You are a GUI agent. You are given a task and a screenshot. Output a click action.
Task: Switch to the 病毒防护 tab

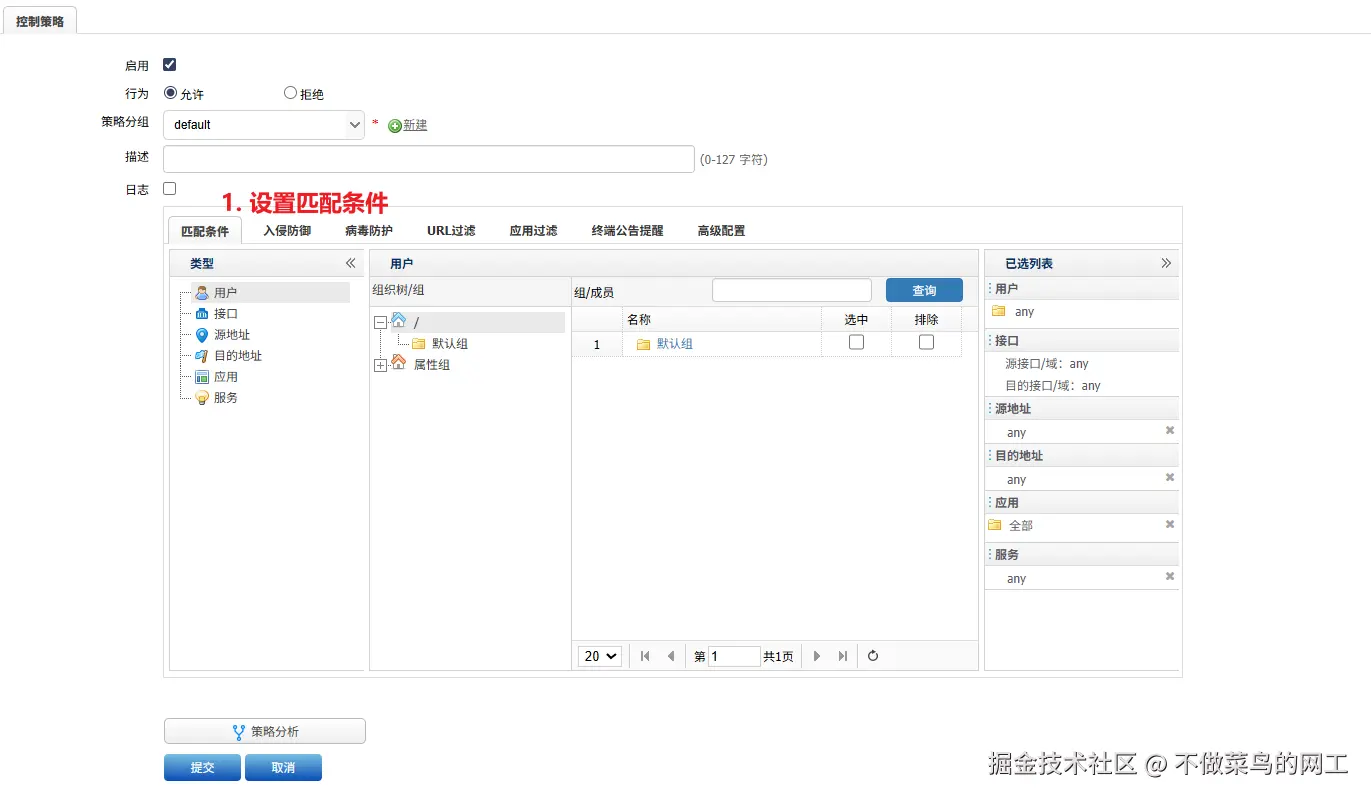369,230
